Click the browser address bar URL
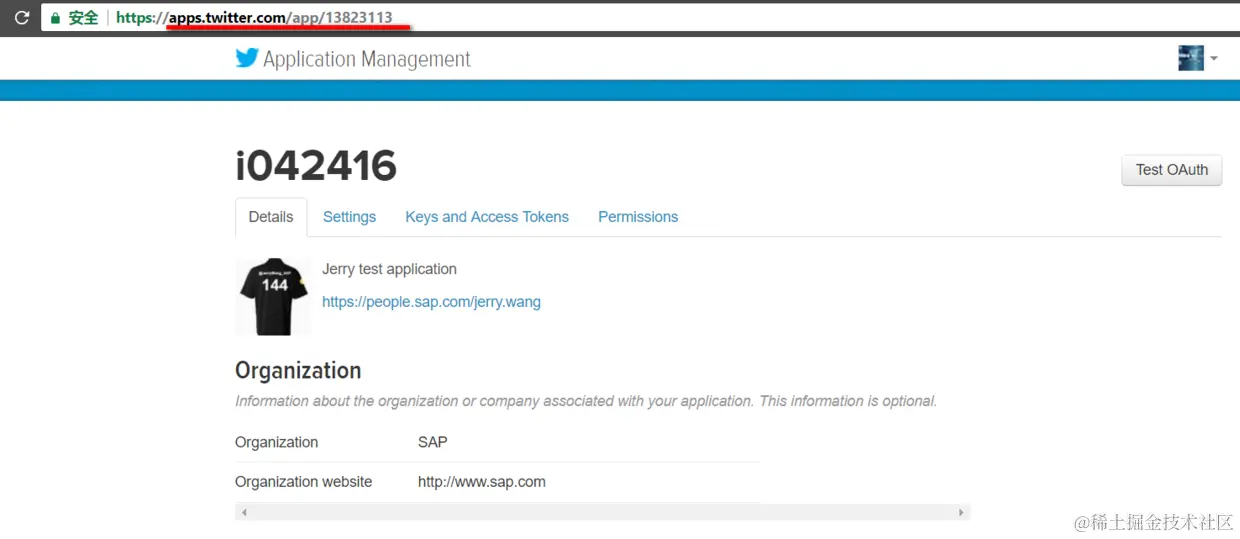This screenshot has height=539, width=1240. click(254, 18)
